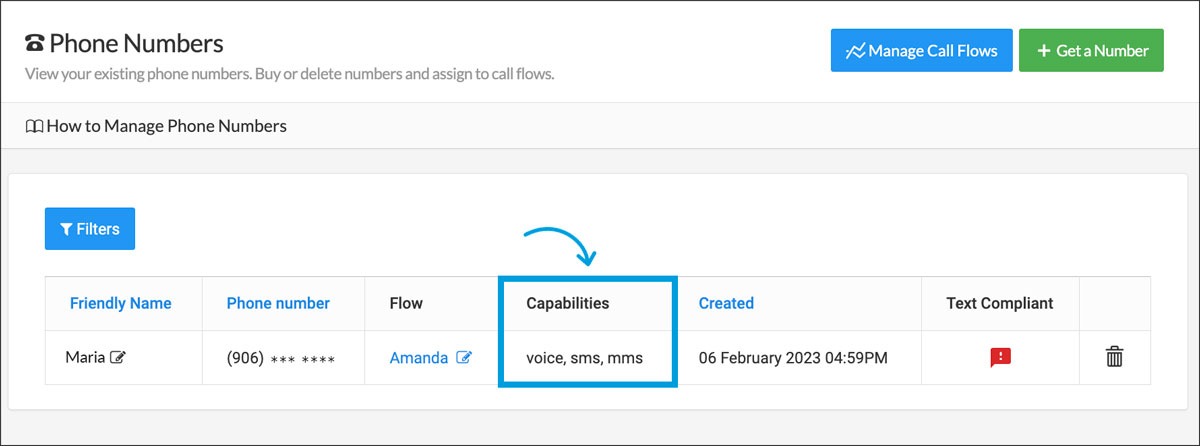Select the Capabilities column header

click(567, 303)
